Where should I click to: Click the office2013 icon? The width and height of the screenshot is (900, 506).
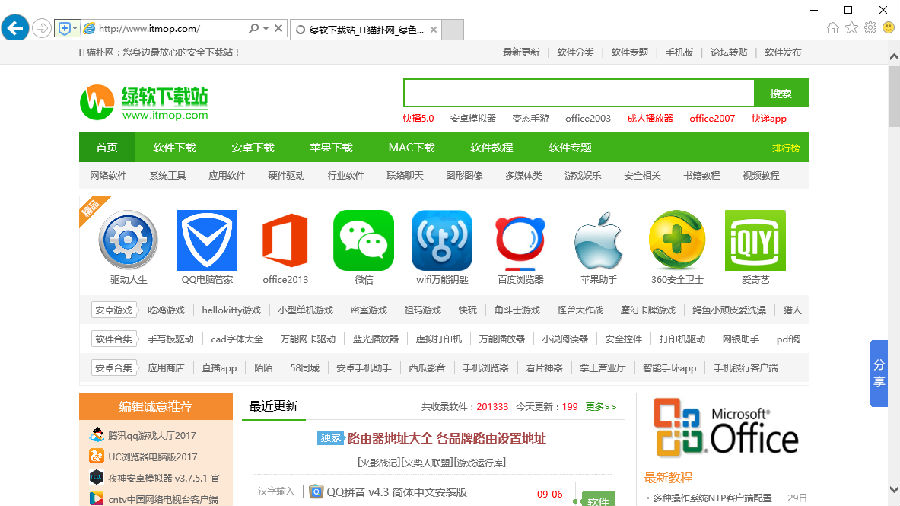(x=285, y=240)
